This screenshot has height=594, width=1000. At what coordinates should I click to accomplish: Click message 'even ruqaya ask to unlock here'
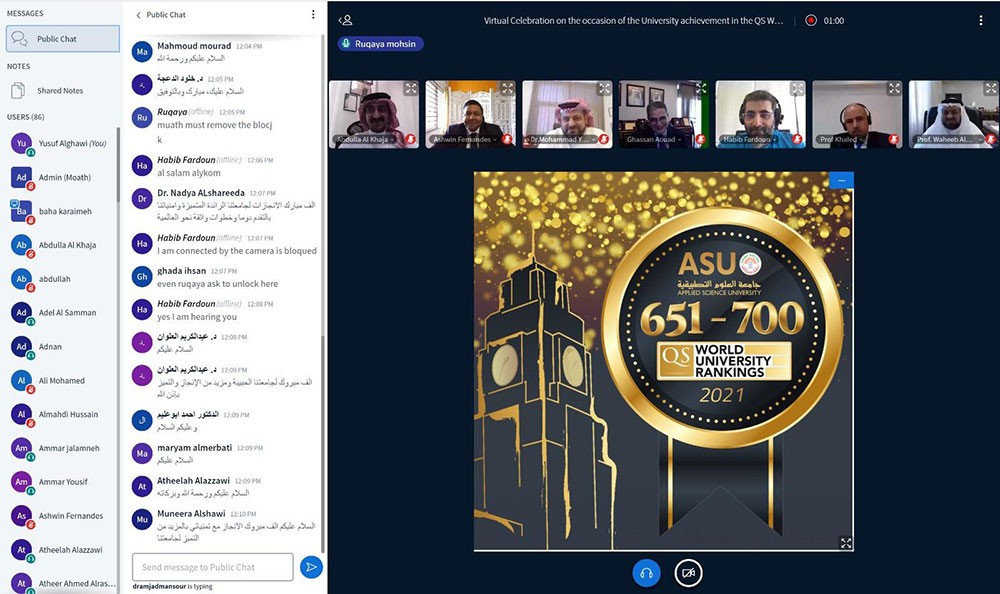(x=217, y=284)
